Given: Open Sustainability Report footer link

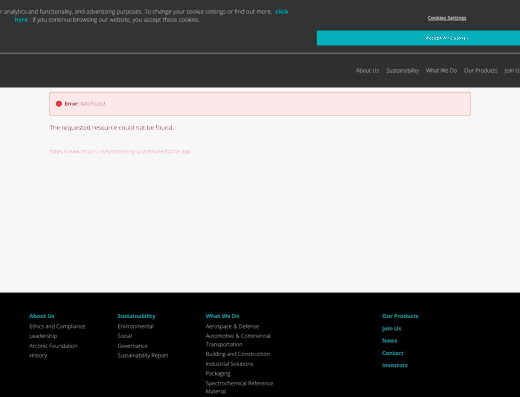Looking at the screenshot, I should [143, 355].
